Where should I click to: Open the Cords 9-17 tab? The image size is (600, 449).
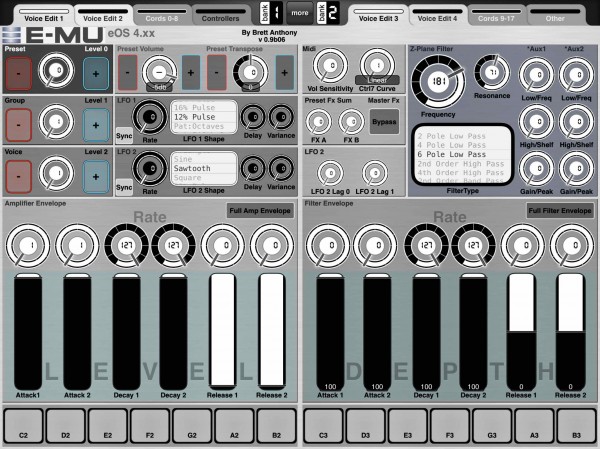click(x=496, y=15)
